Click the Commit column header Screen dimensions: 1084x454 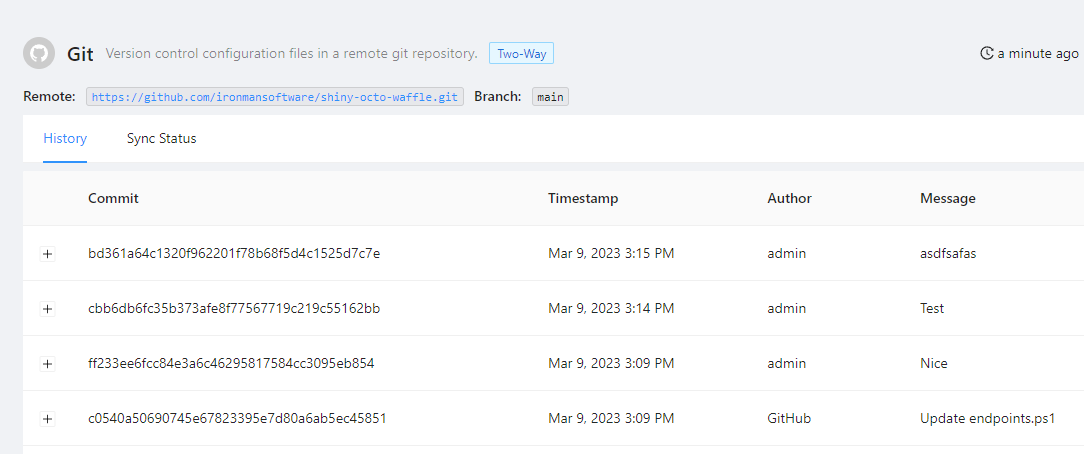[x=113, y=198]
